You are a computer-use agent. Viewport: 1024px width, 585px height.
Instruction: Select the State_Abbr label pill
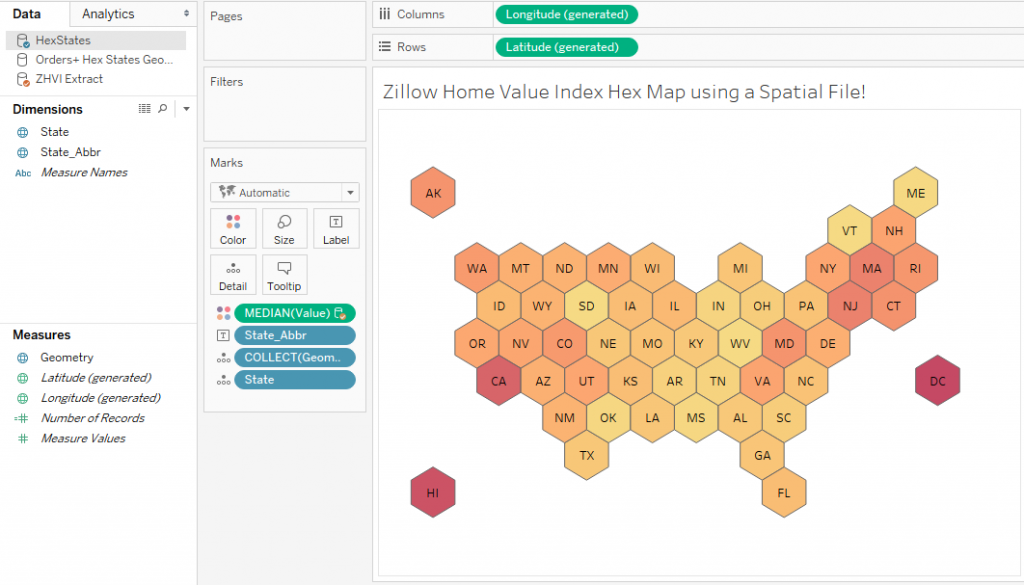pyautogui.click(x=294, y=335)
